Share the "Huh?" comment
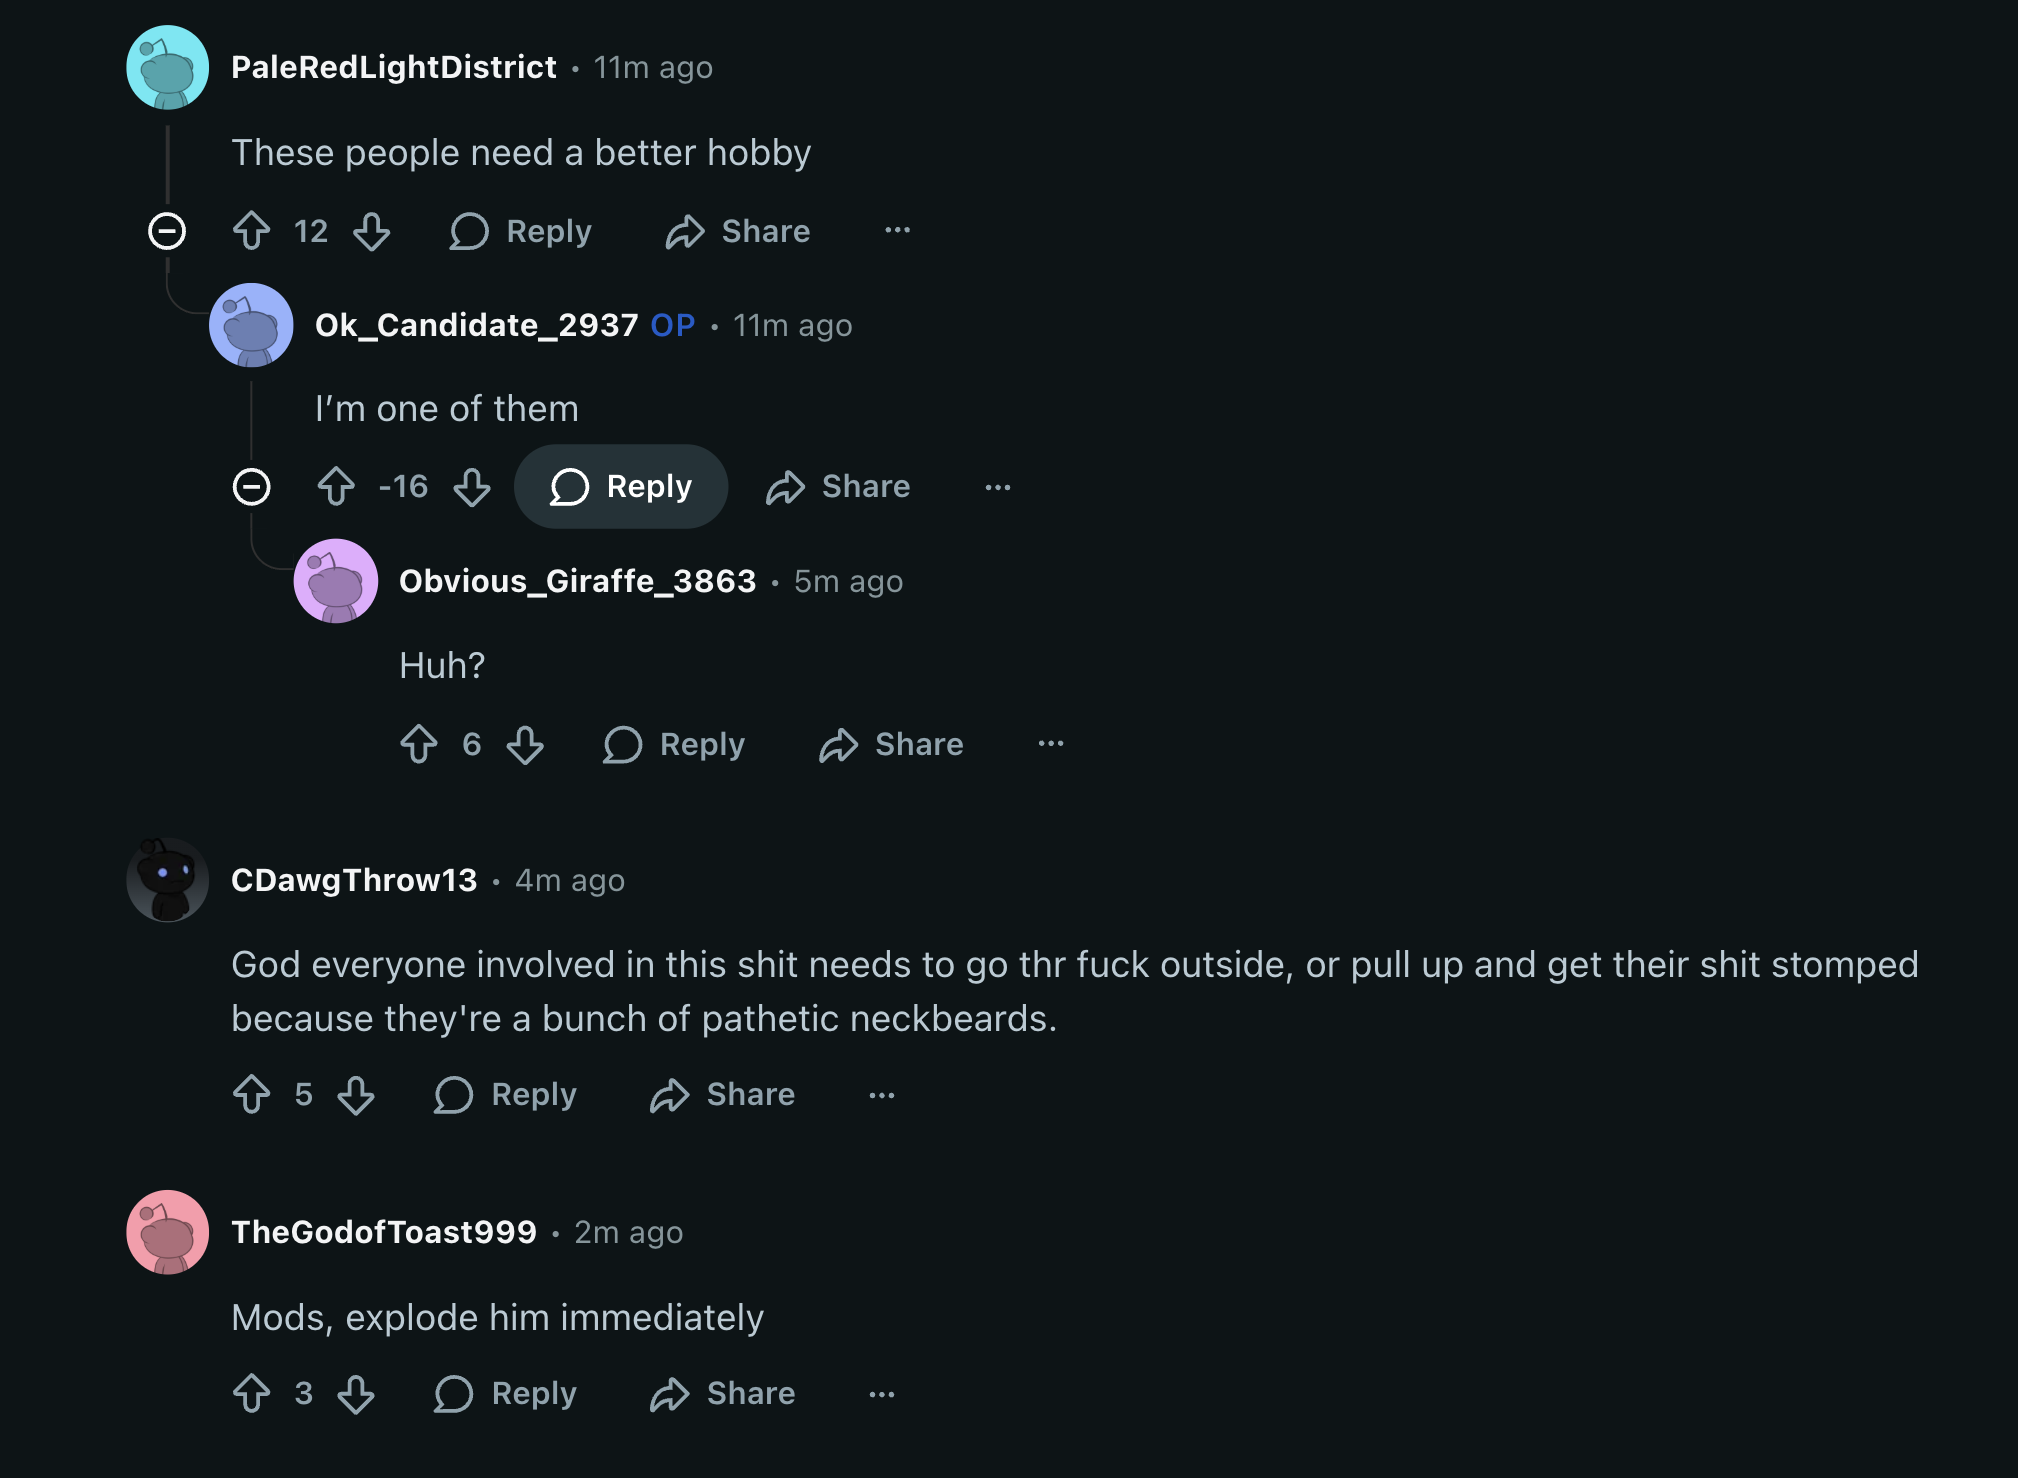Image resolution: width=2018 pixels, height=1478 pixels. coord(891,744)
